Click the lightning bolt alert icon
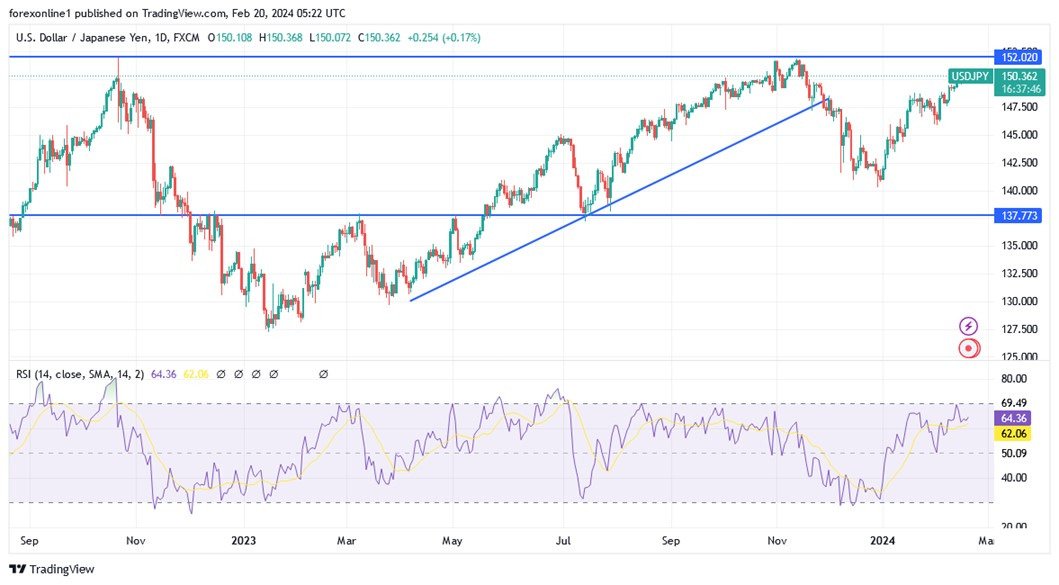 967,325
